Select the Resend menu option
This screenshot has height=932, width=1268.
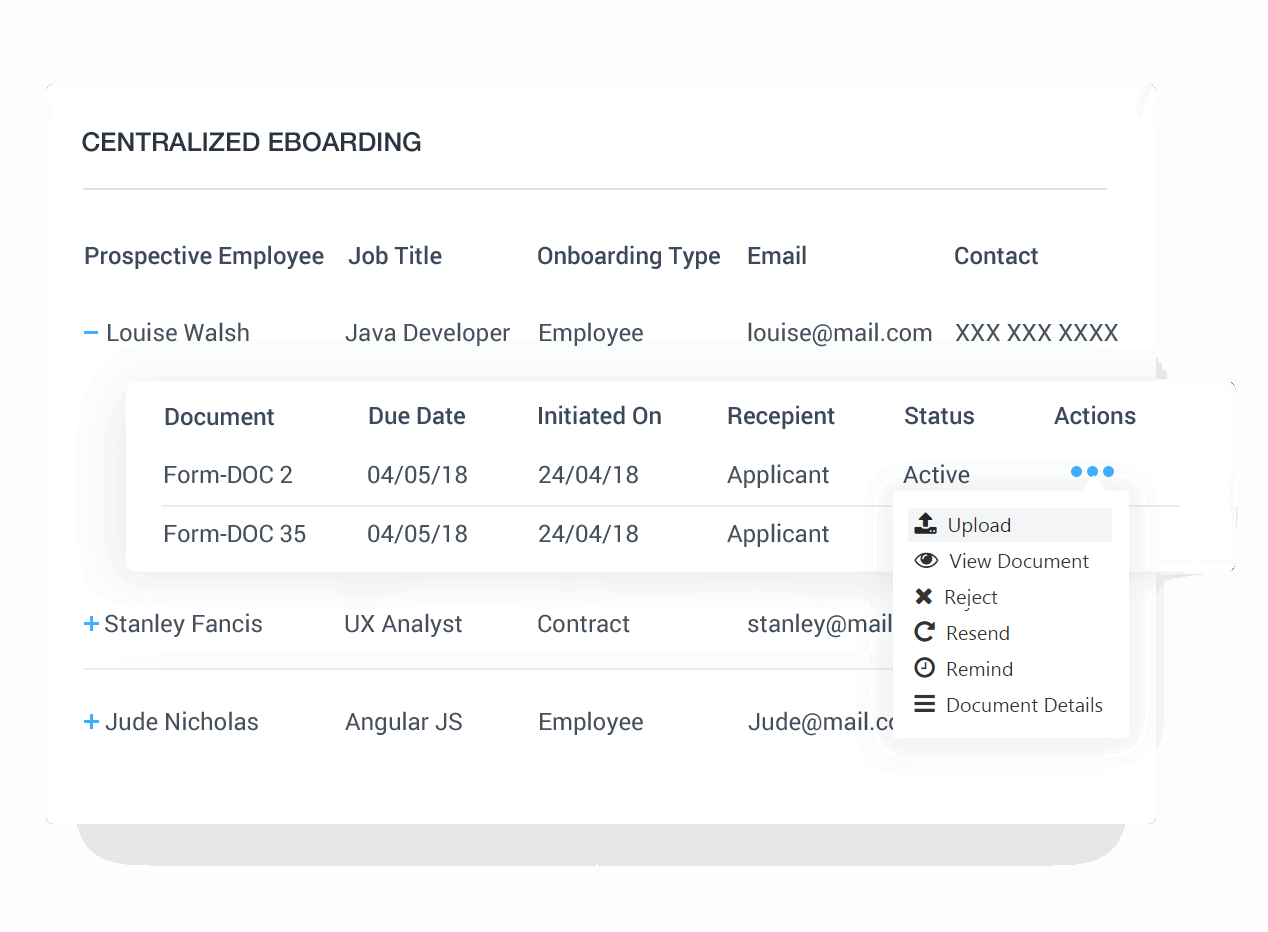point(1010,633)
